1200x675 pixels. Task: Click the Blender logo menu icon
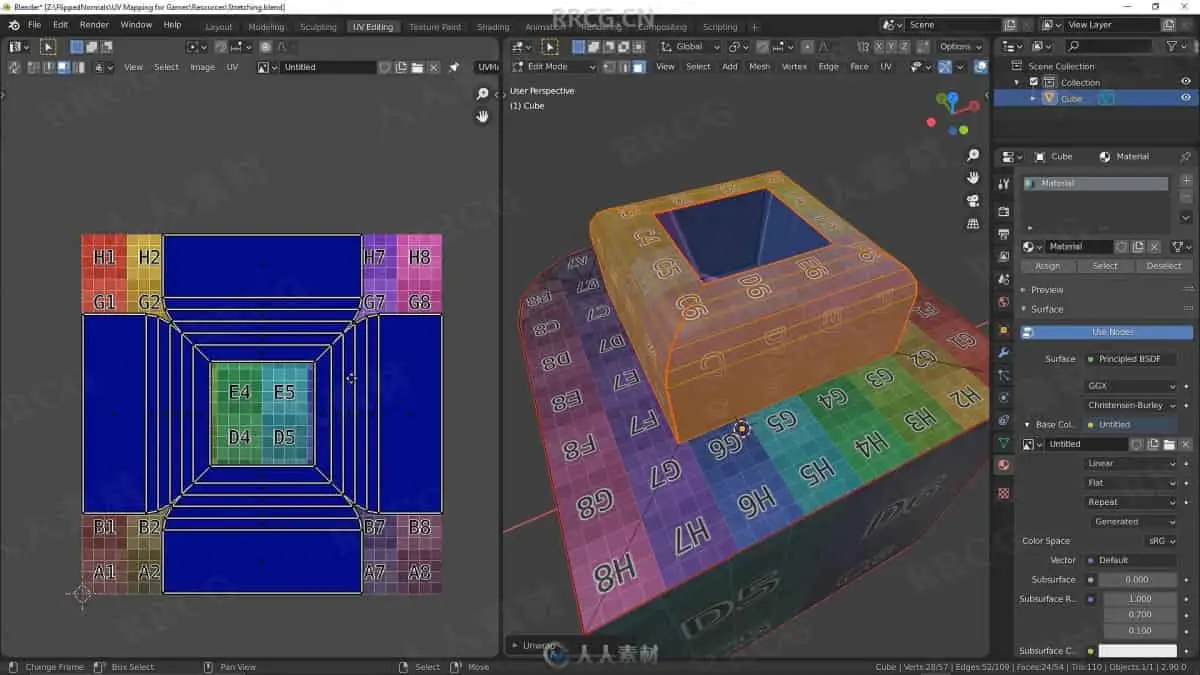point(14,24)
